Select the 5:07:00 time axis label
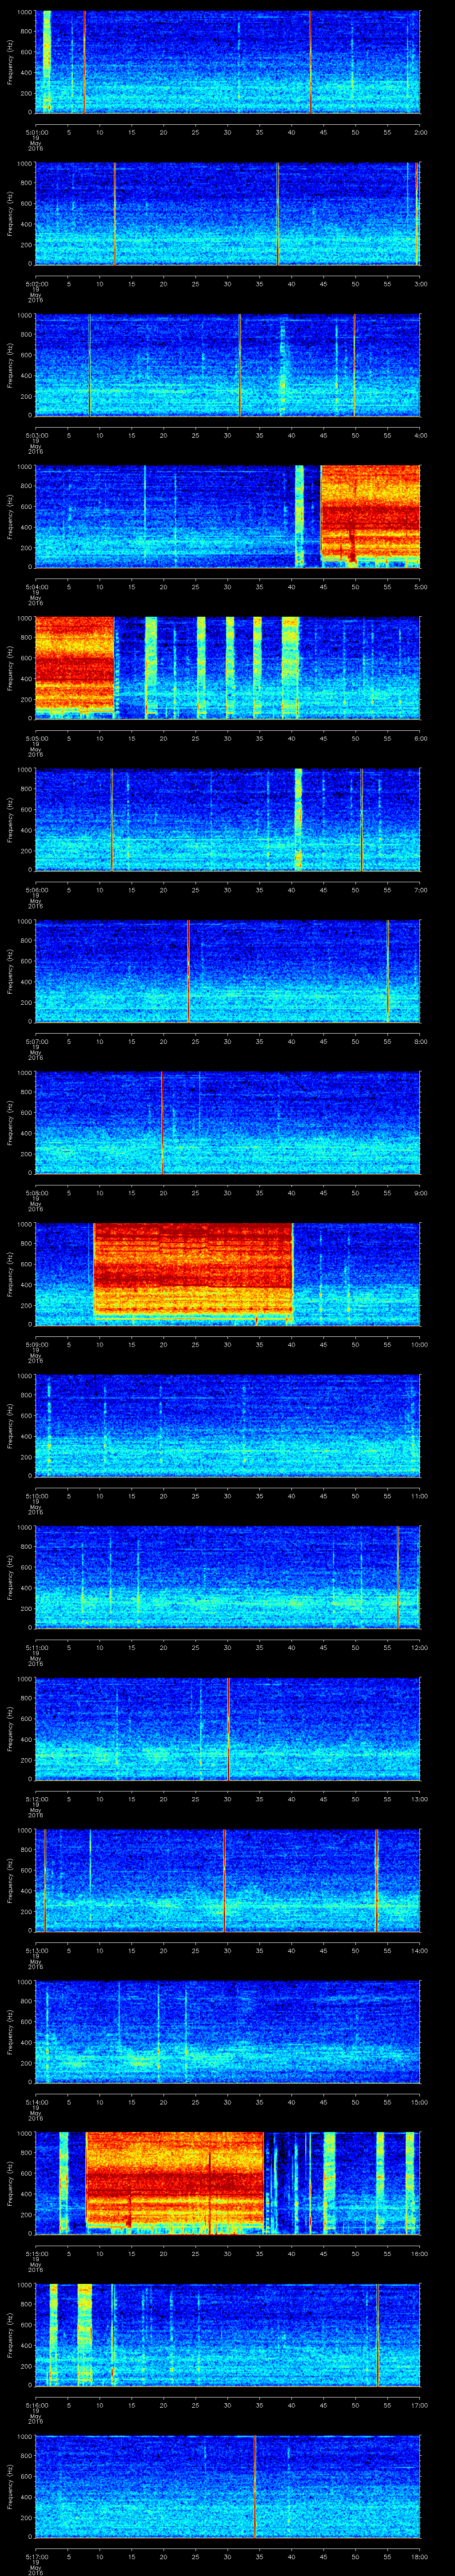The image size is (455, 2576). point(36,1041)
